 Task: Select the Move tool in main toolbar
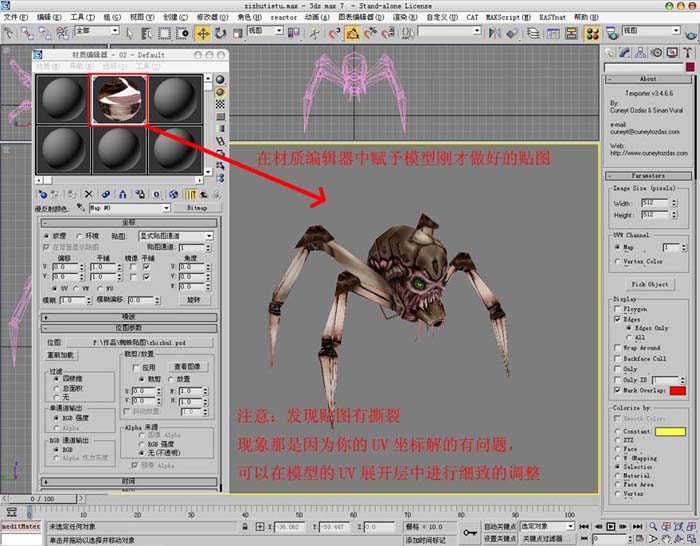coord(203,33)
